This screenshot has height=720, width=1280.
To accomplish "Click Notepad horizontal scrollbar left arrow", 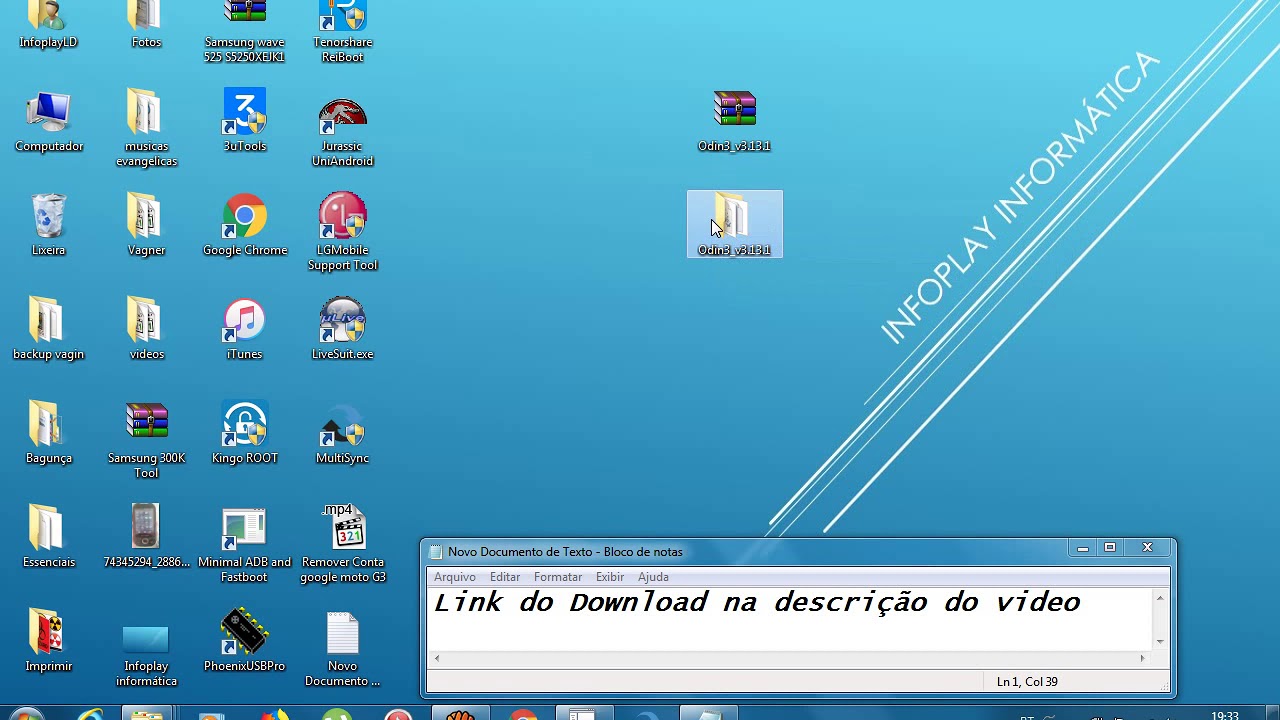I will [x=437, y=658].
